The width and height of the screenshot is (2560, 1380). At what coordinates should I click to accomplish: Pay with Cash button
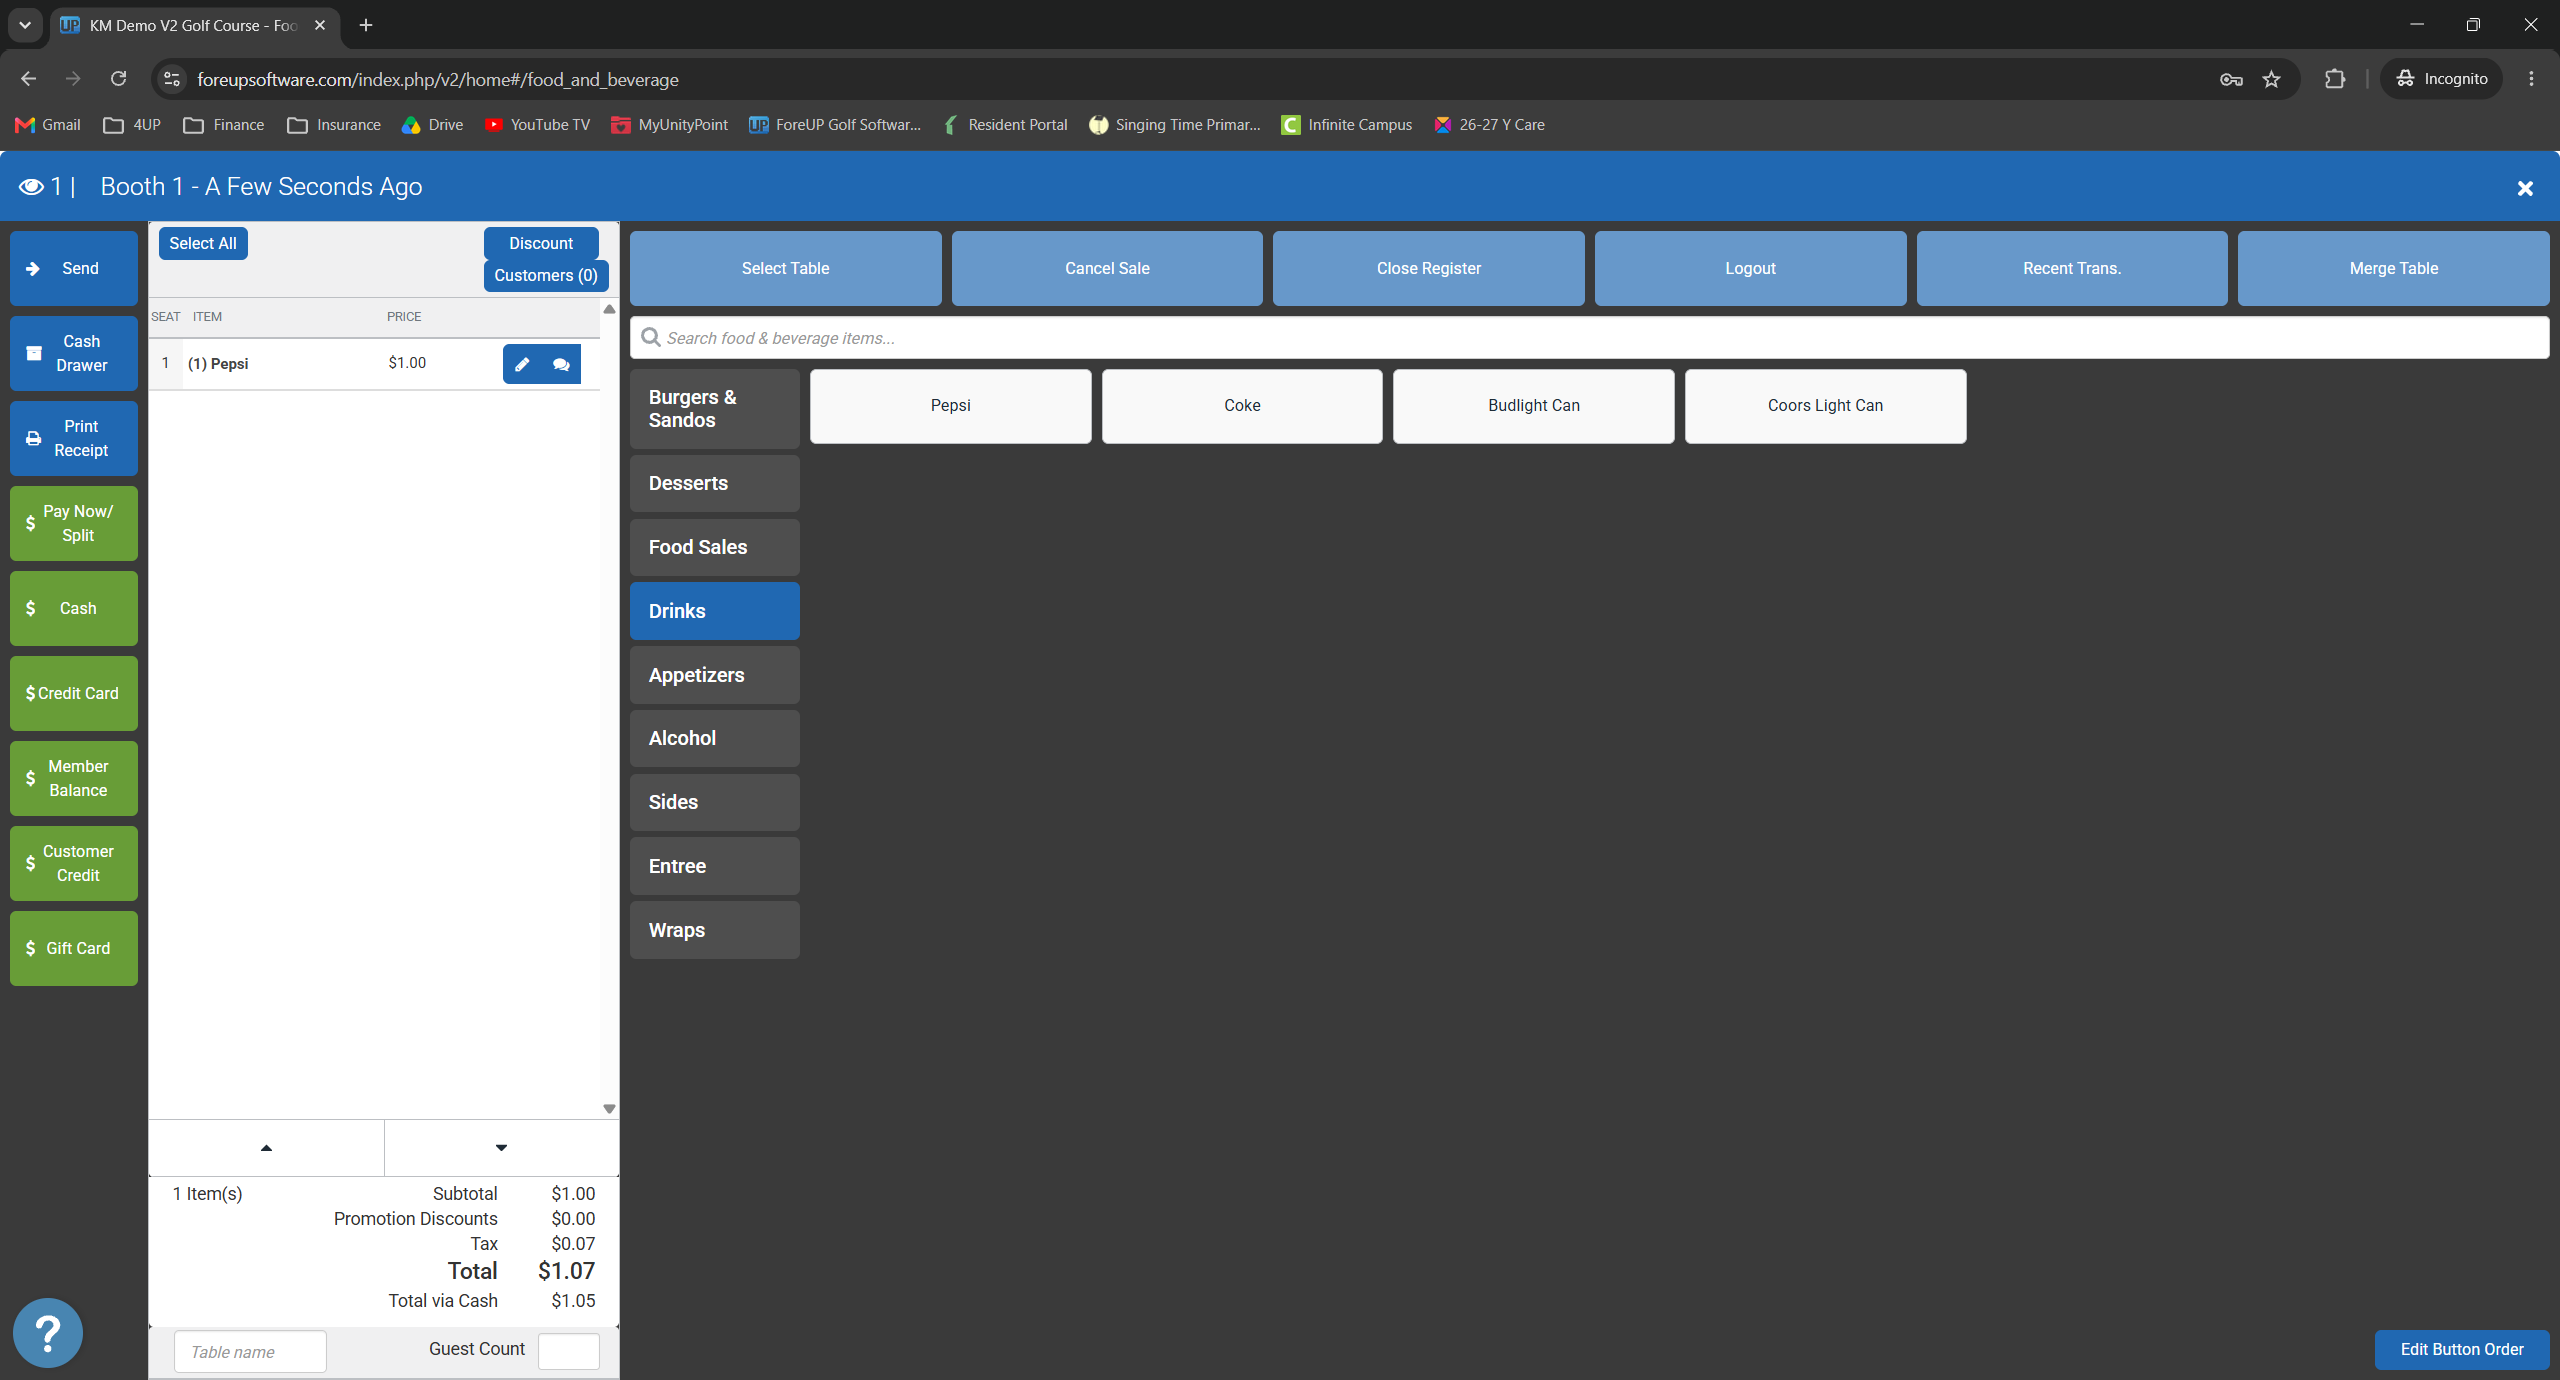click(74, 608)
